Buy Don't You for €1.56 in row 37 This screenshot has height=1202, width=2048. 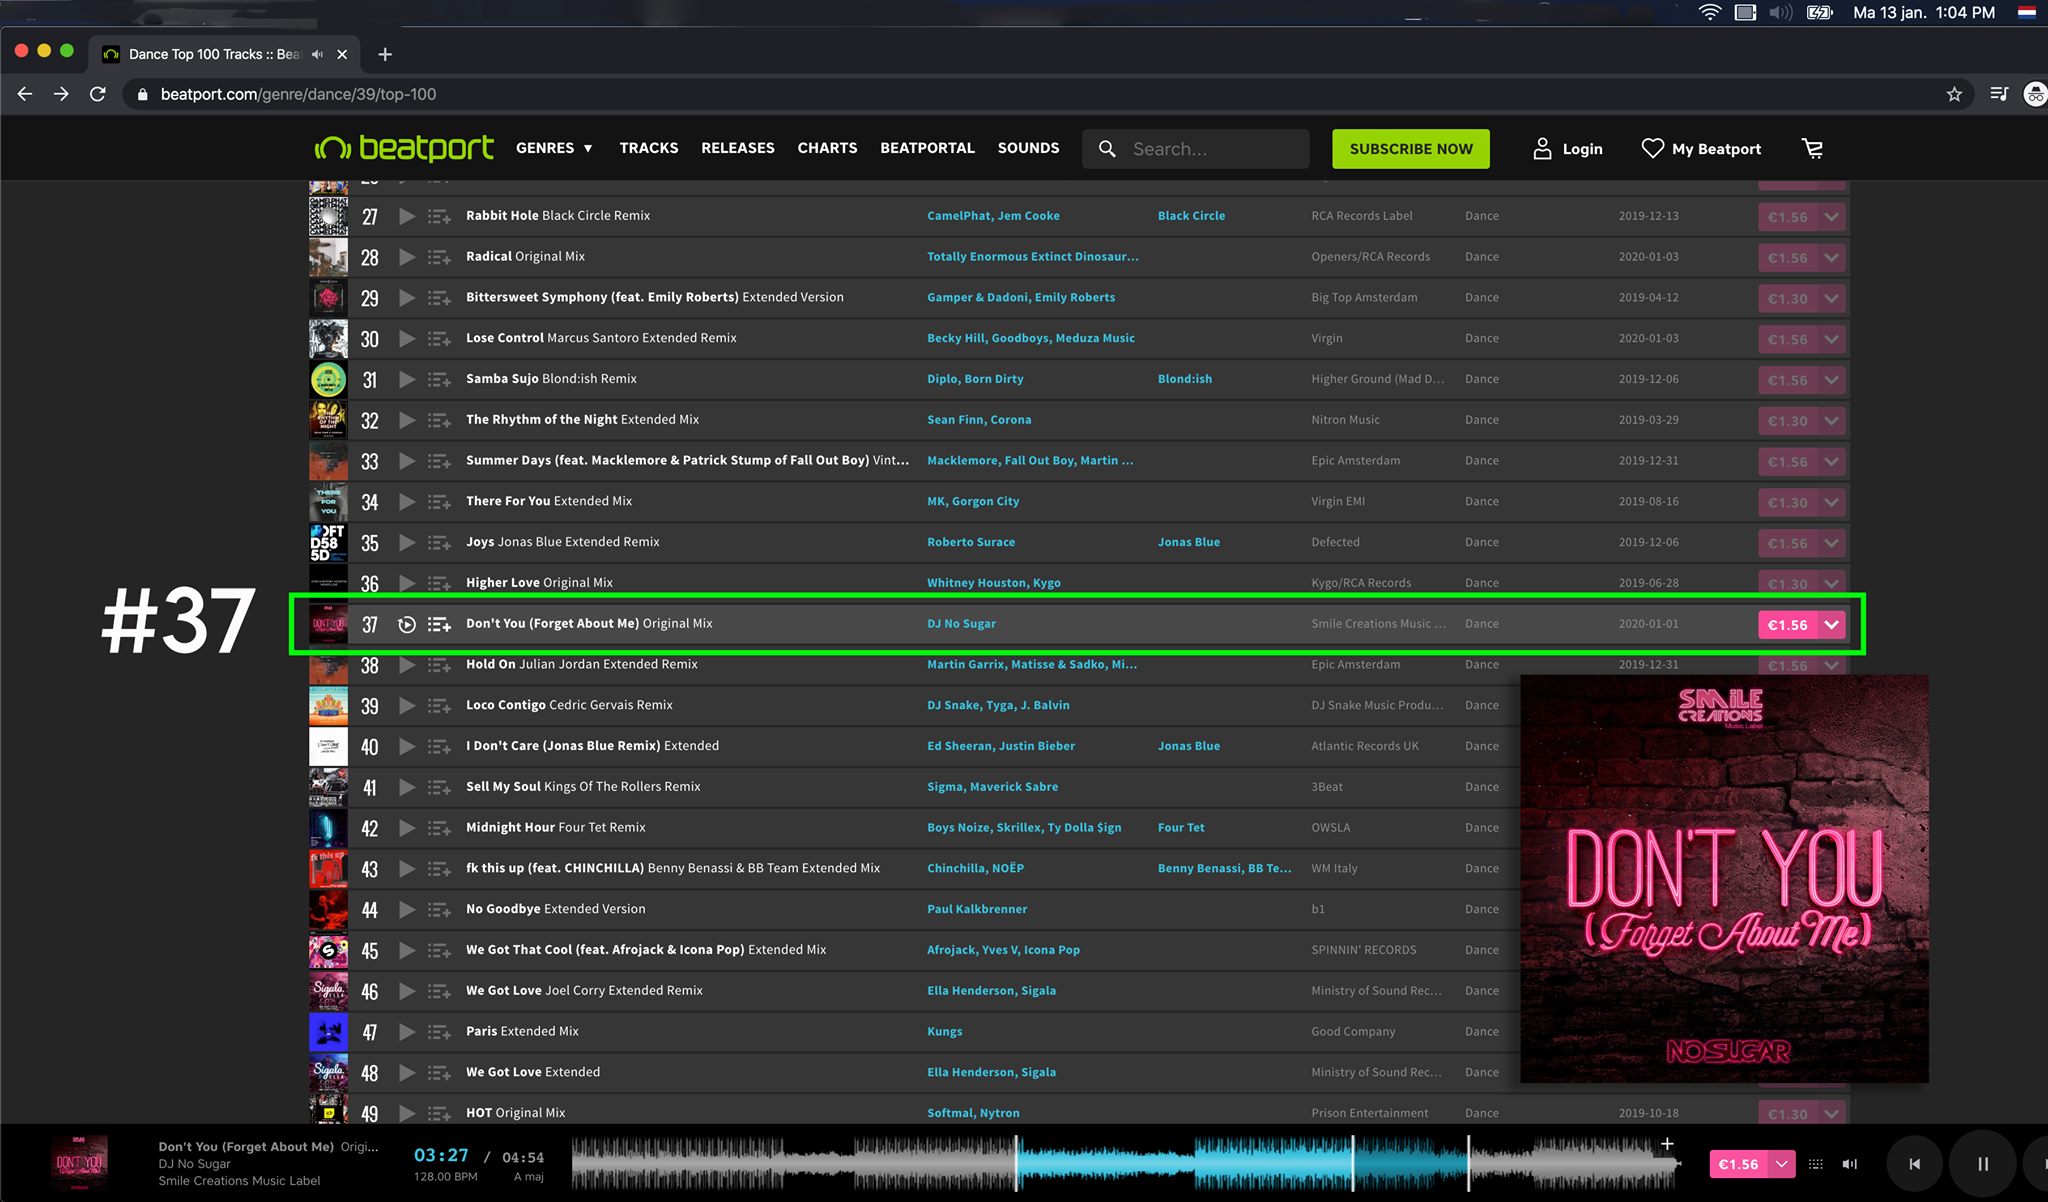click(1788, 625)
